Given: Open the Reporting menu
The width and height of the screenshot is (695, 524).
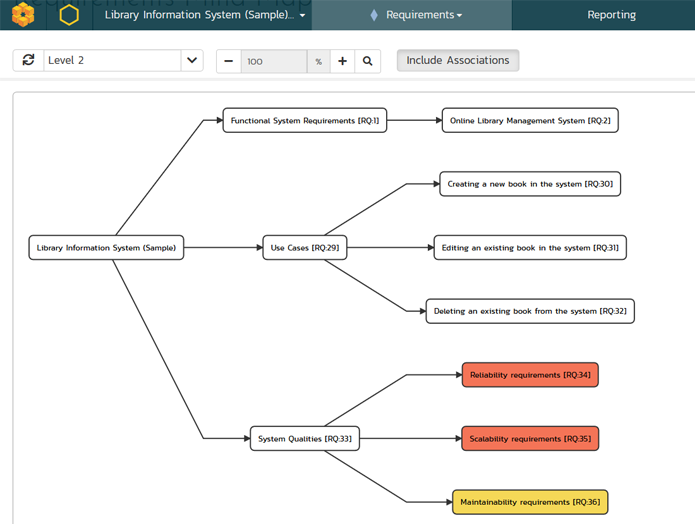Looking at the screenshot, I should (x=611, y=15).
